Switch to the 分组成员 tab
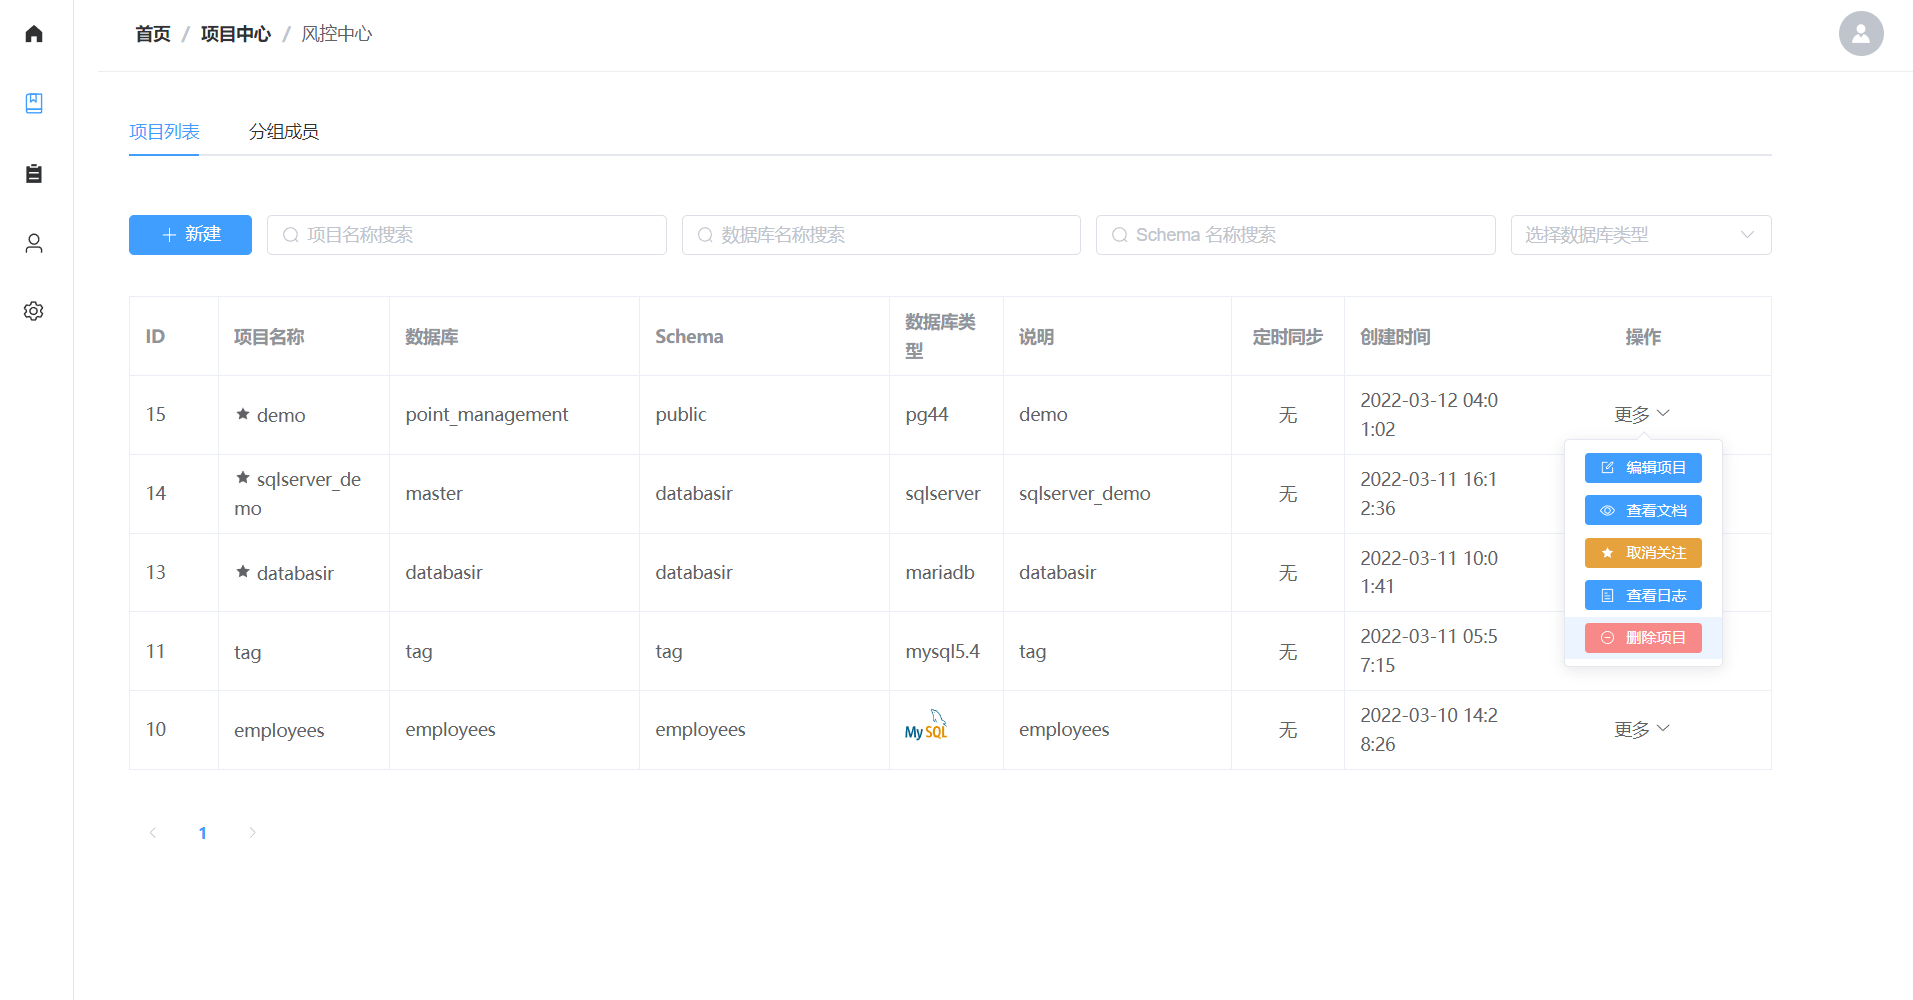The width and height of the screenshot is (1913, 1000). click(284, 132)
